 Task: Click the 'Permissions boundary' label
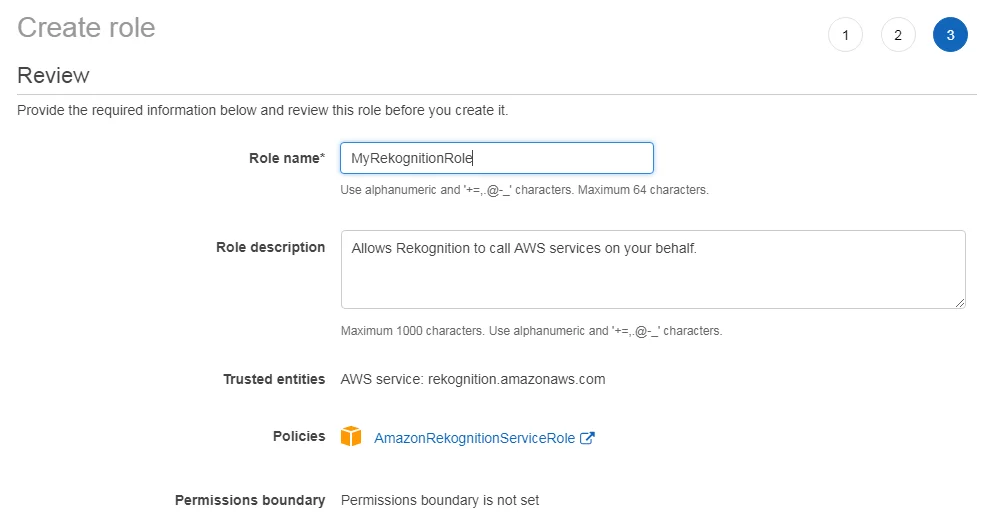click(x=250, y=500)
